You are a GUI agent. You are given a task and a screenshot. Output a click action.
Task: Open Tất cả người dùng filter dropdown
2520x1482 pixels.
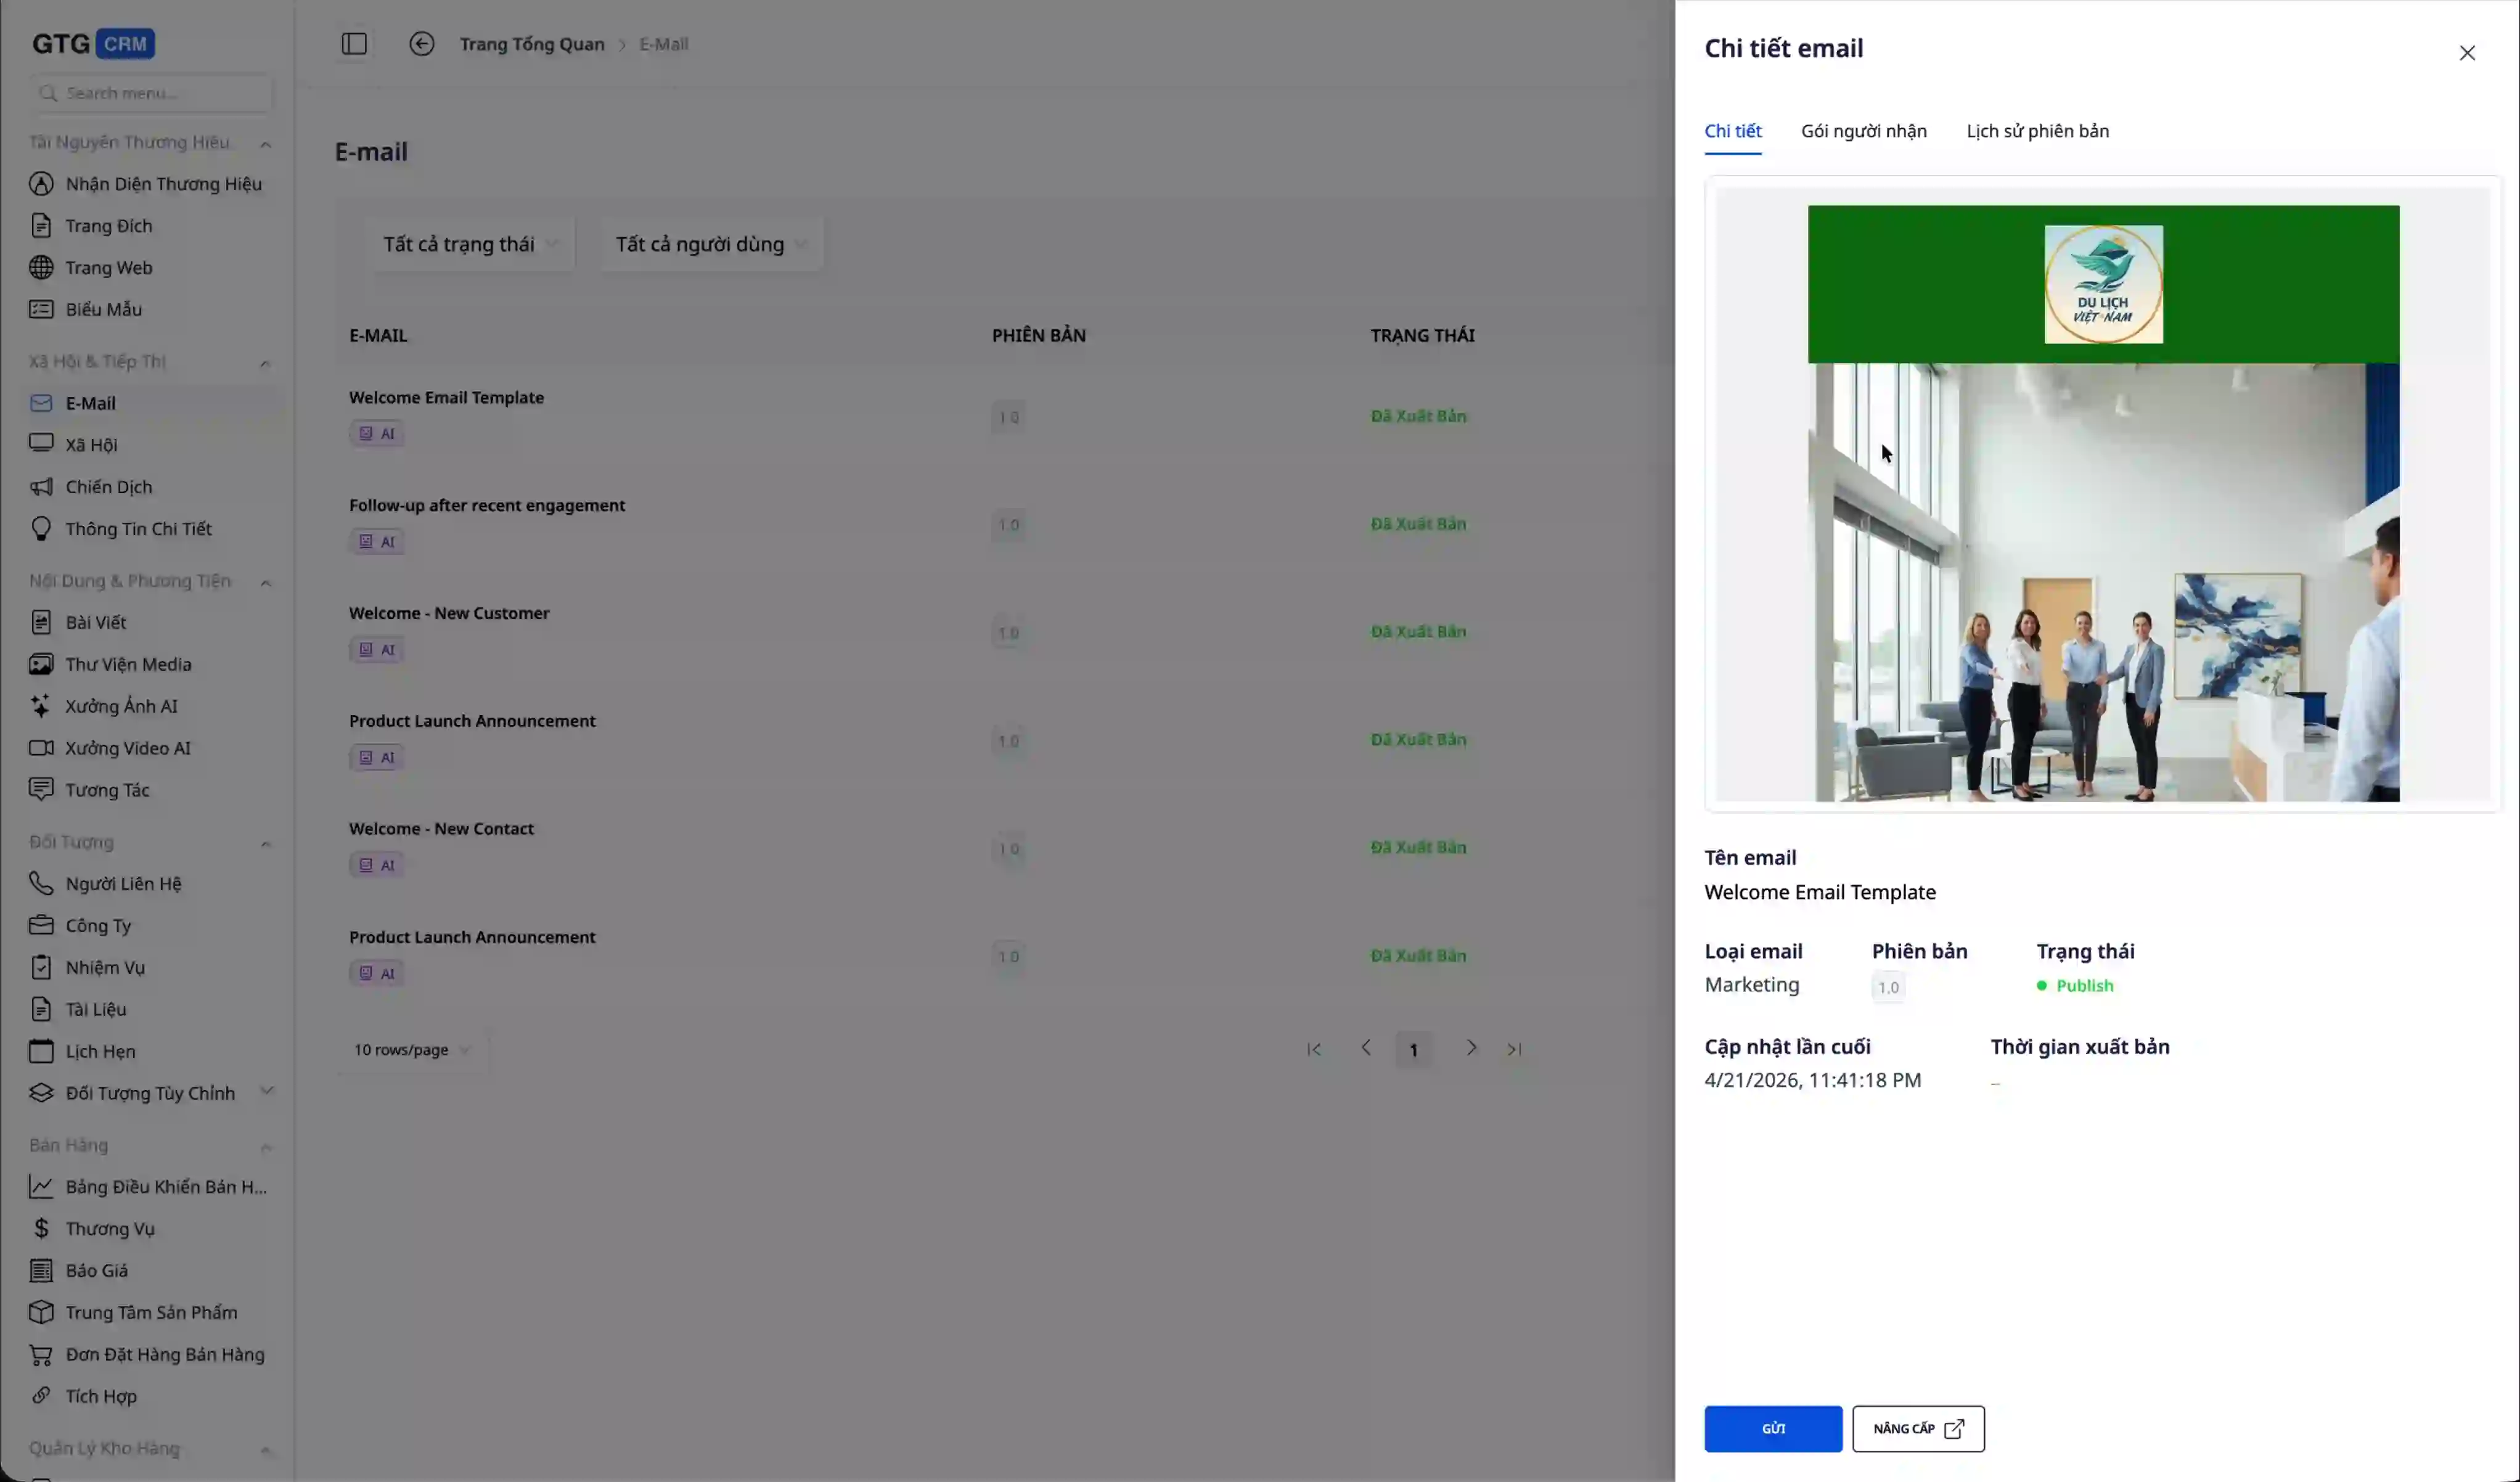pyautogui.click(x=711, y=244)
